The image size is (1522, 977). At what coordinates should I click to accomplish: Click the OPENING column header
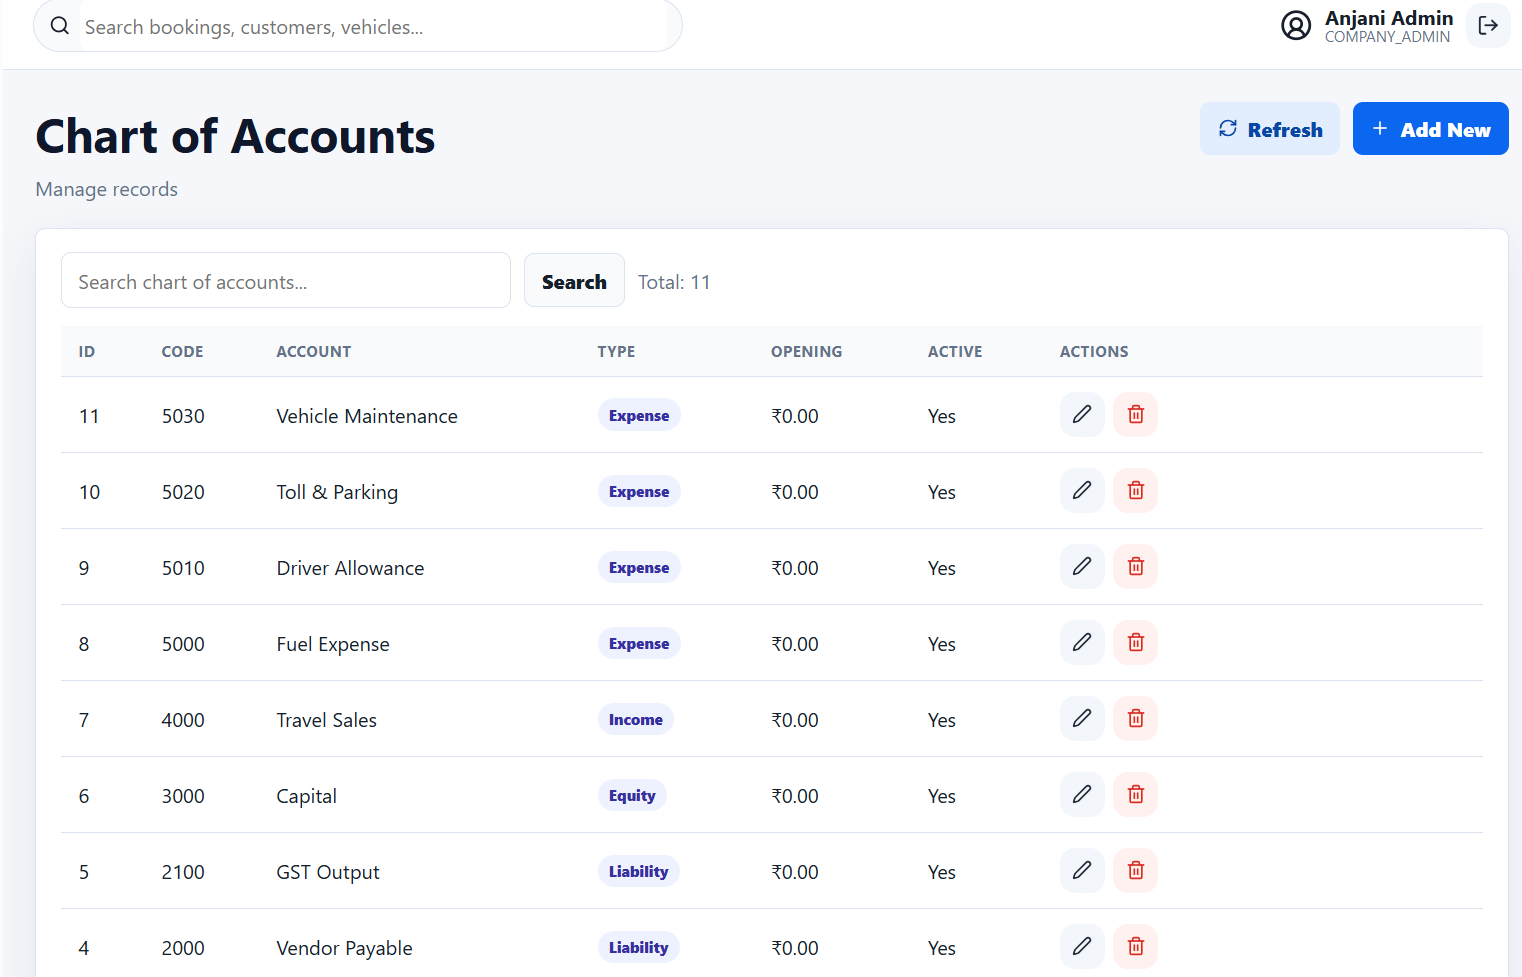pyautogui.click(x=807, y=352)
